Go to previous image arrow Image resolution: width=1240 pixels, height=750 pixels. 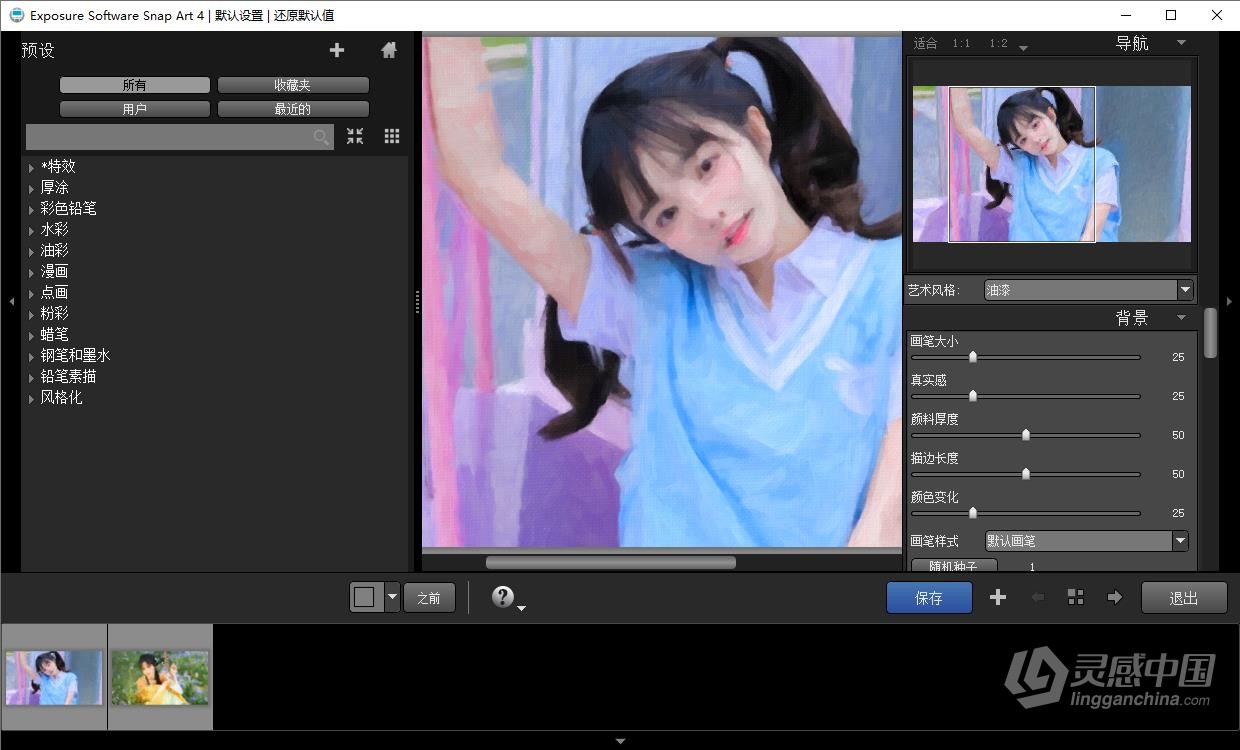pyautogui.click(x=1038, y=598)
